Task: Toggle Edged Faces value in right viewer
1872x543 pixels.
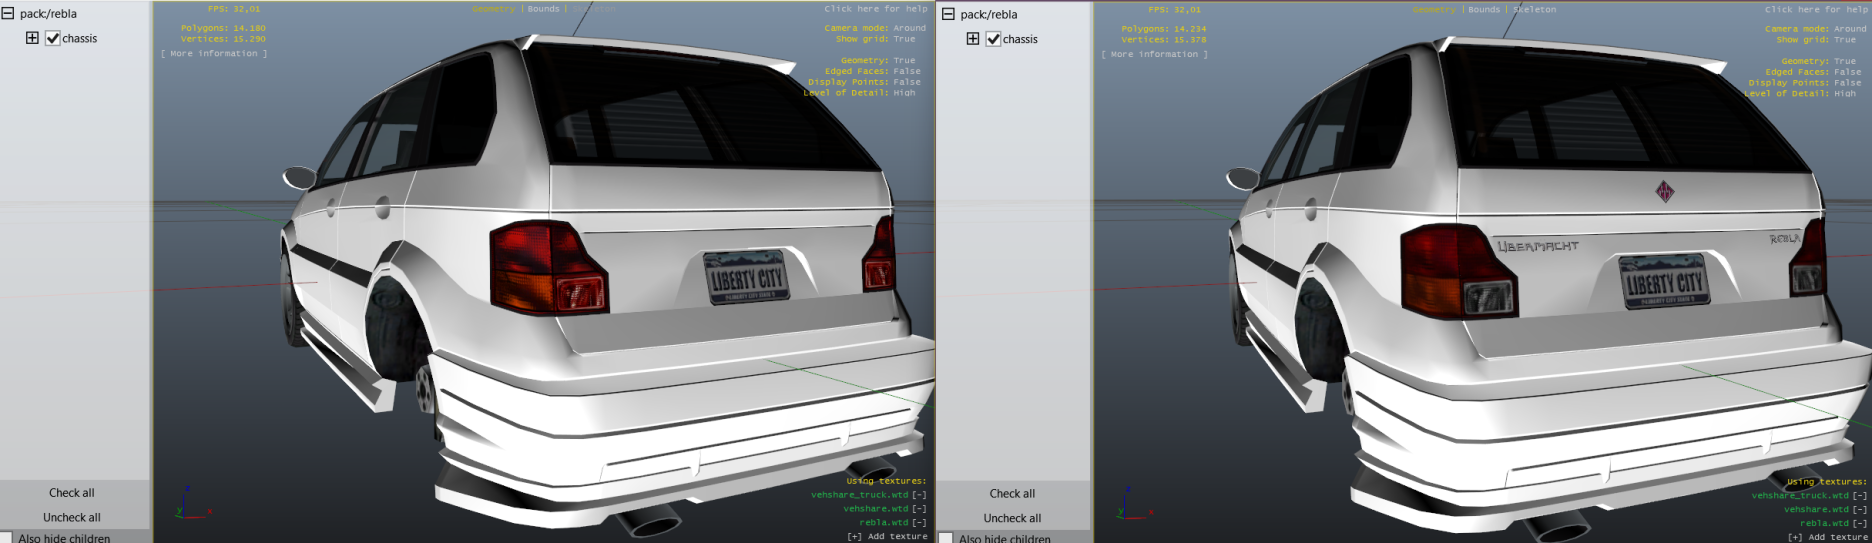Action: [1847, 72]
